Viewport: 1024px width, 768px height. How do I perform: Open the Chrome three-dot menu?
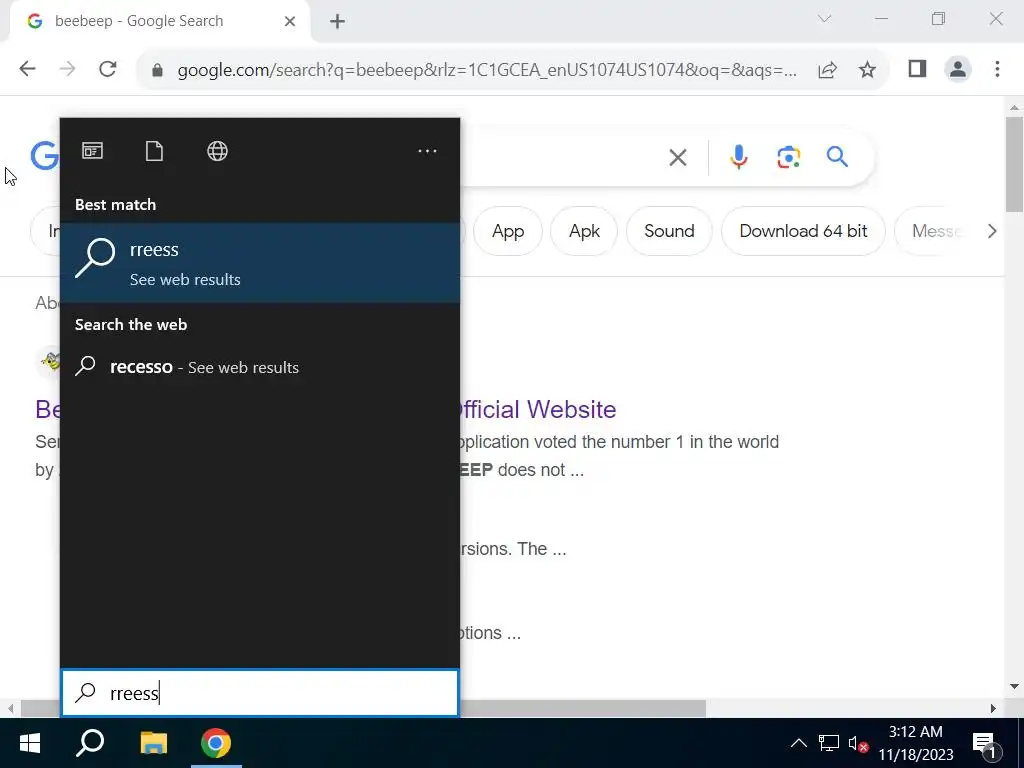997,69
